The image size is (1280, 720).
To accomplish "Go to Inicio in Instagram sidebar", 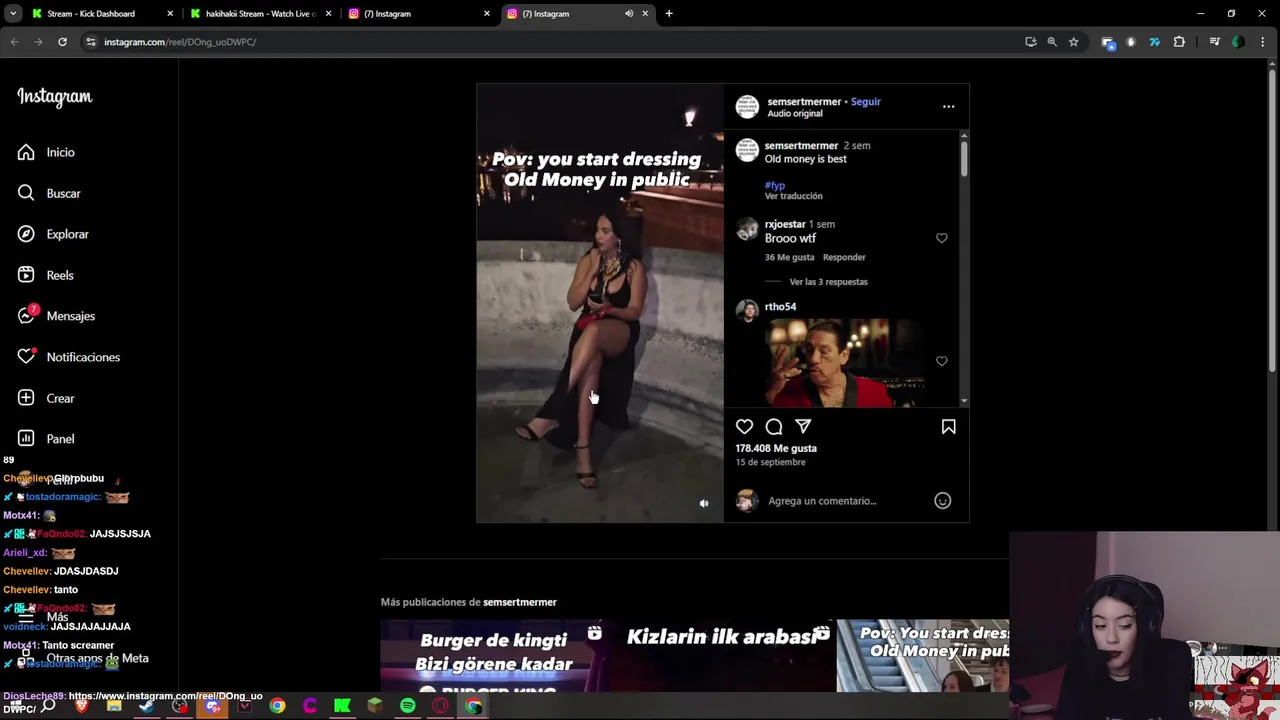I will [46, 152].
